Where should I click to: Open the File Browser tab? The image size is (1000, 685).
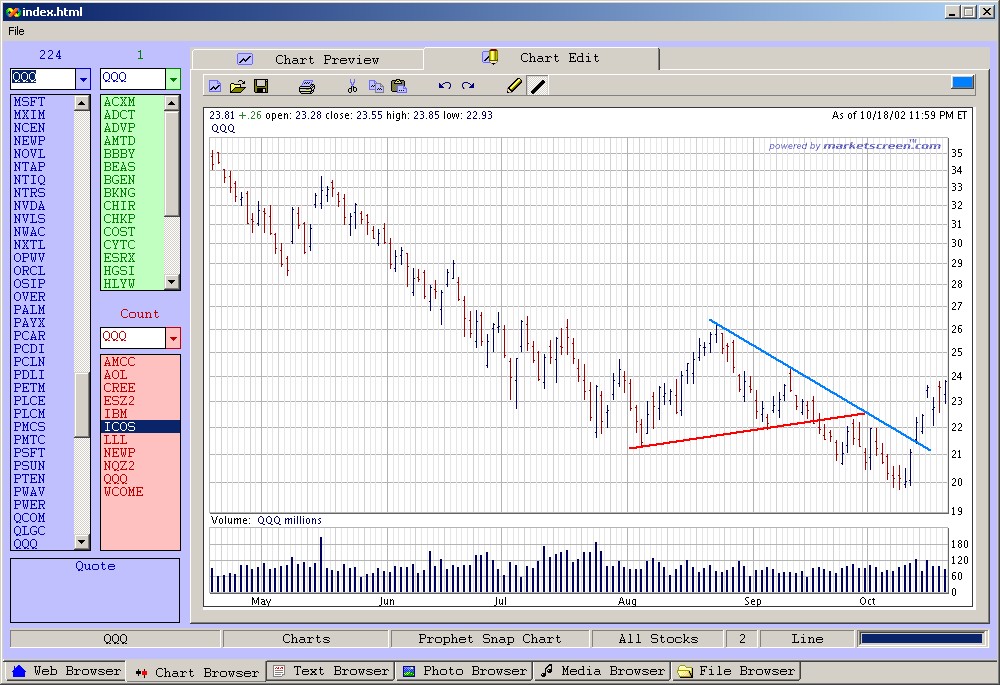(737, 671)
